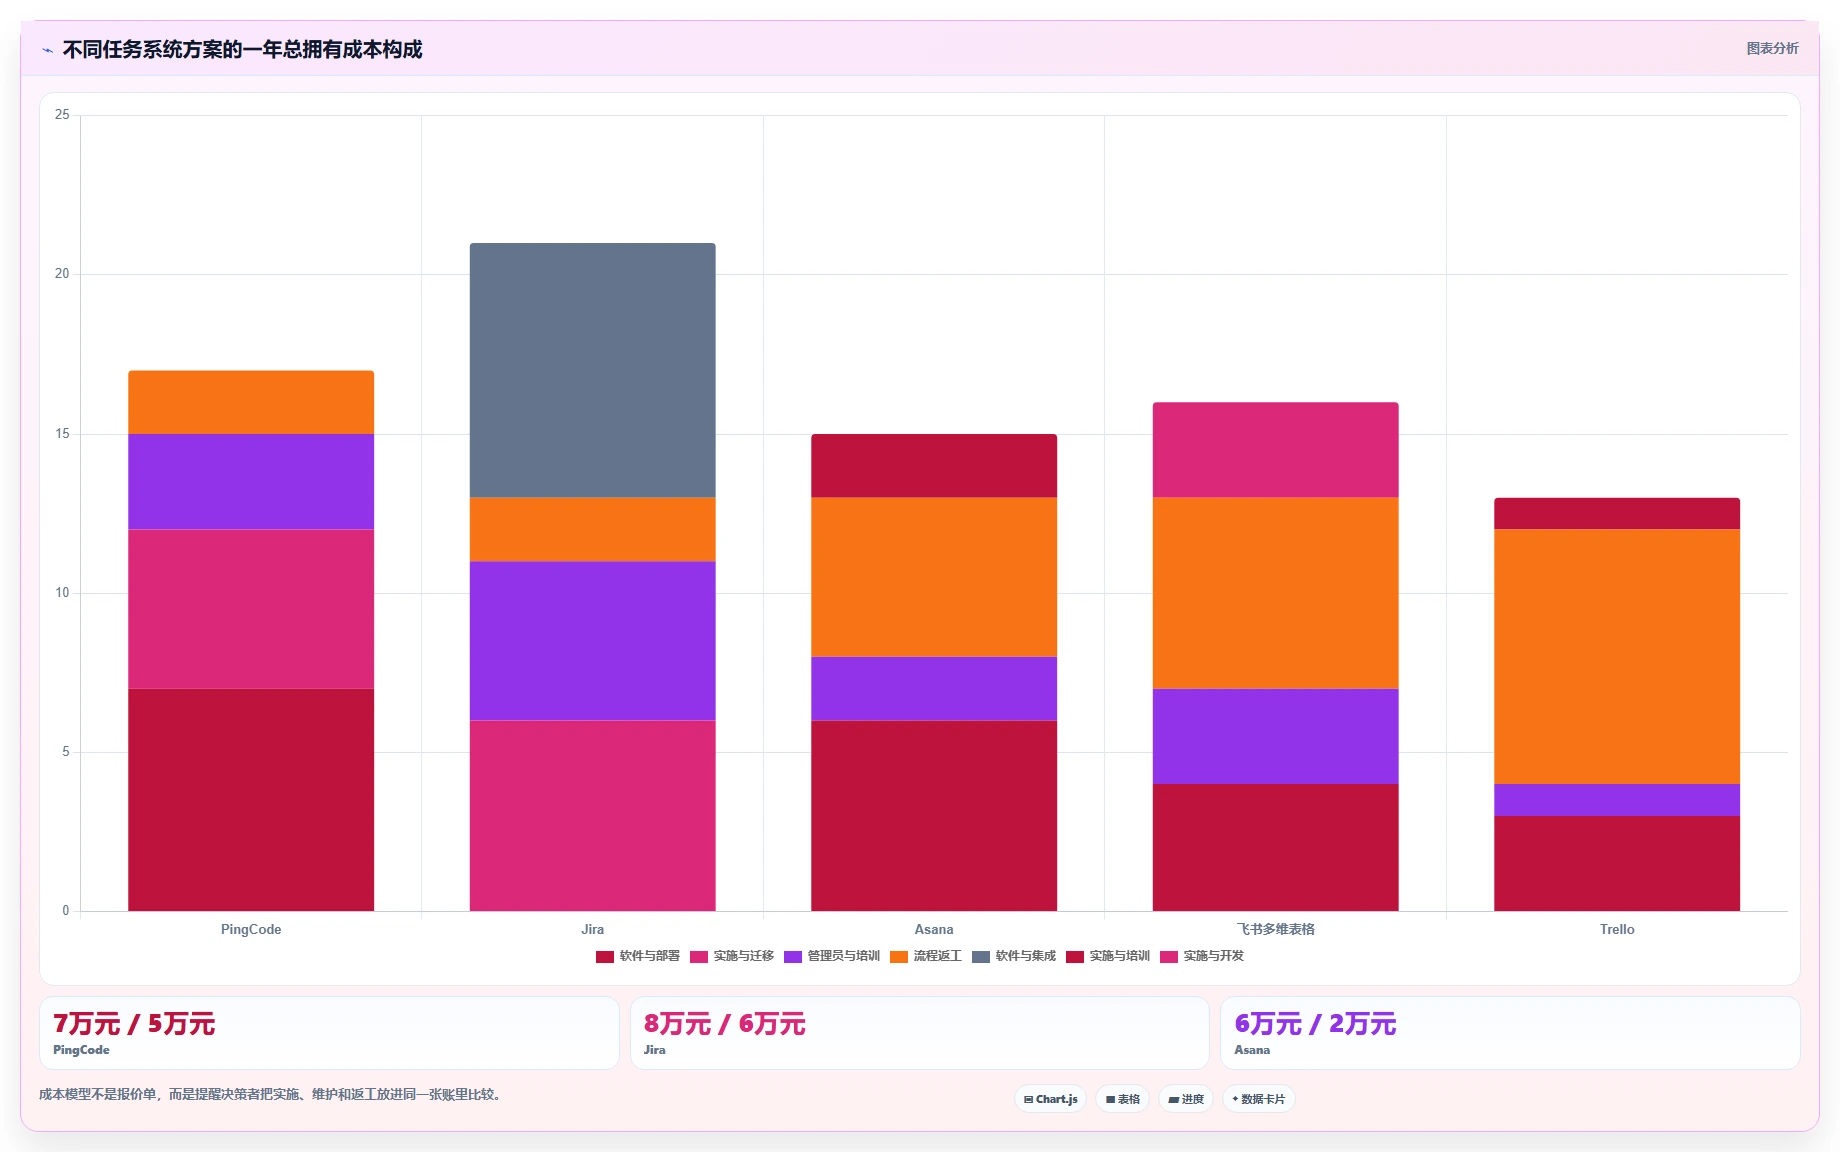Toggle the 实施与迁移 legend series

pyautogui.click(x=732, y=956)
